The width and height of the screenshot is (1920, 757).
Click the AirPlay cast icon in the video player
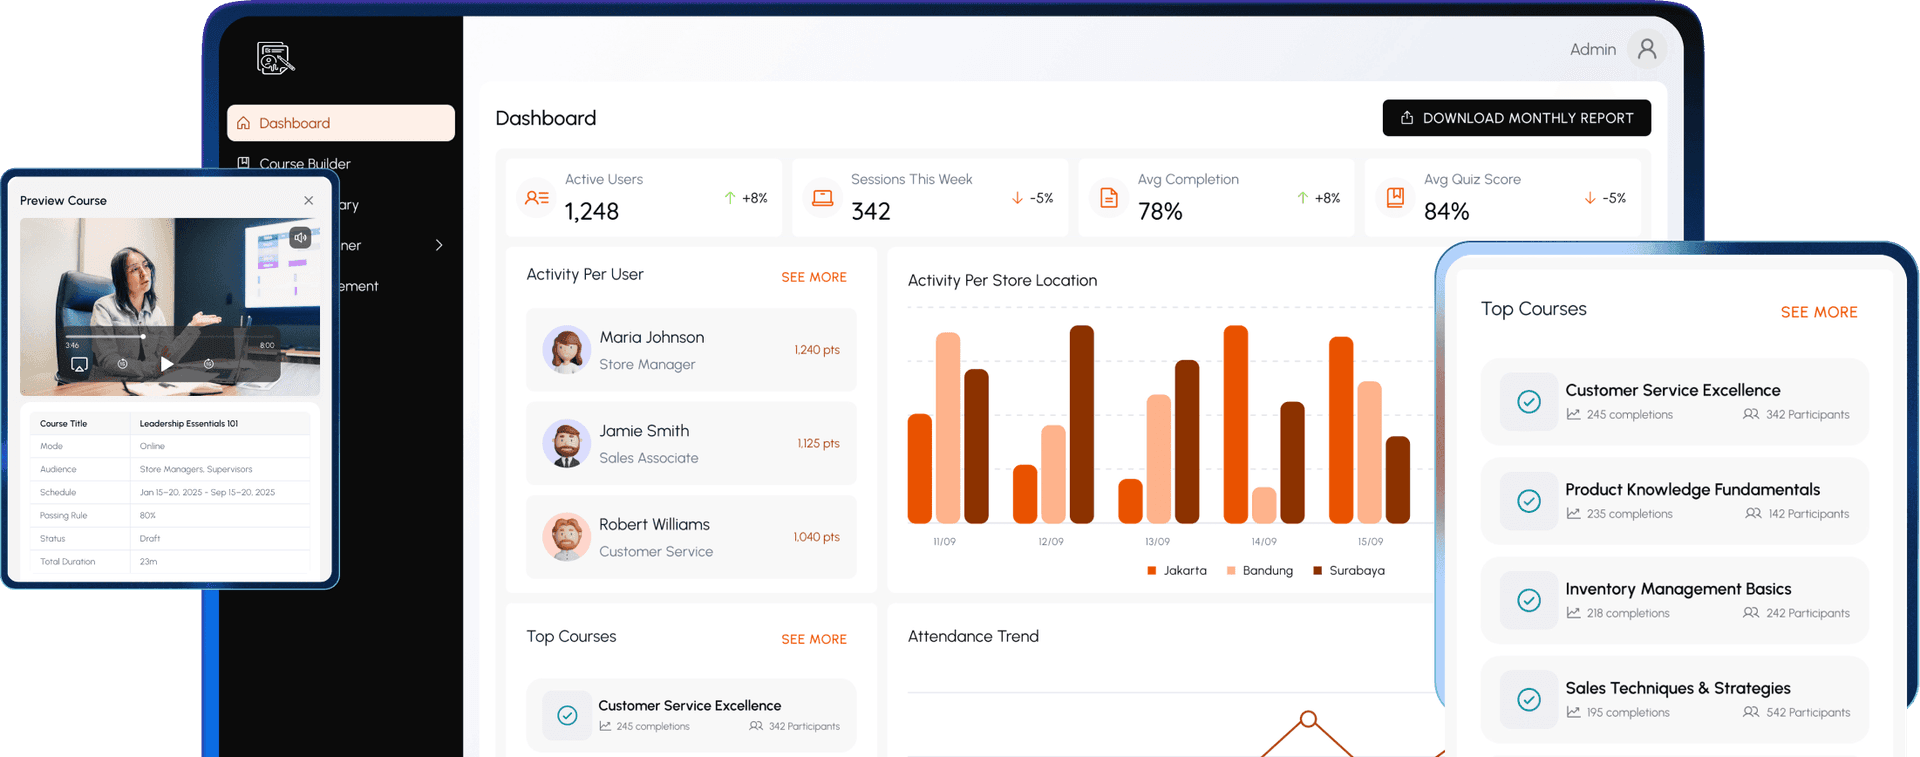pos(79,365)
